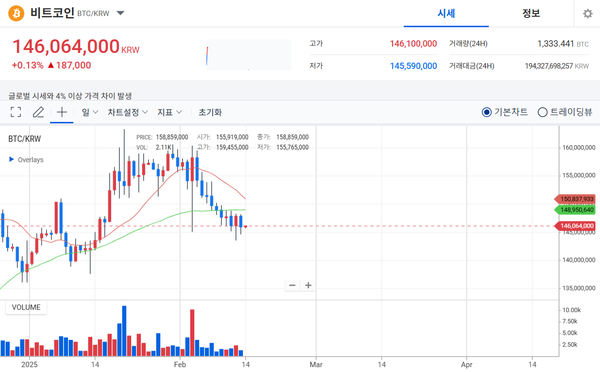Click the Feb date on time axis
Screen dimensions: 600x372
180,364
